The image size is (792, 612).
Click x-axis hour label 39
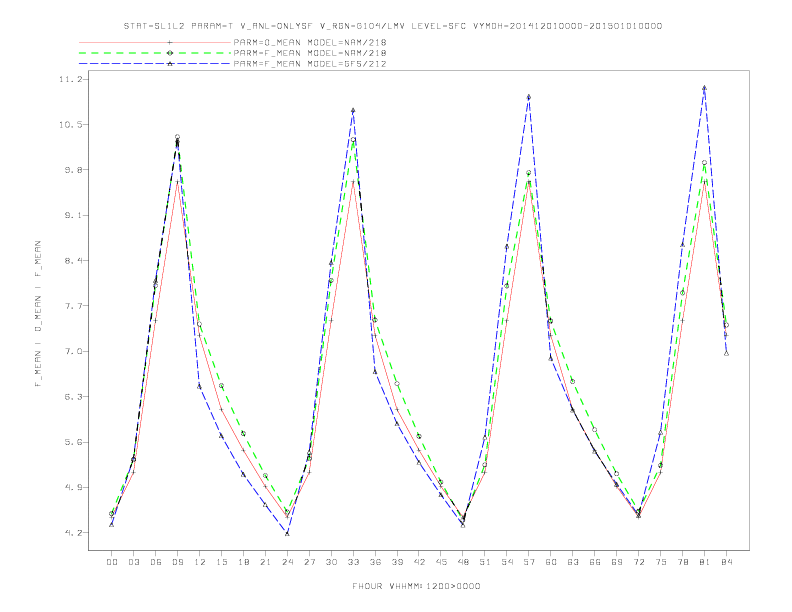(397, 562)
